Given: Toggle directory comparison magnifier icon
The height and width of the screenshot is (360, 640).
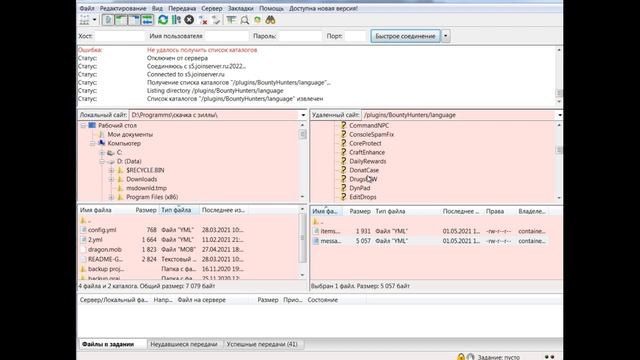Looking at the screenshot, I should click(x=244, y=20).
